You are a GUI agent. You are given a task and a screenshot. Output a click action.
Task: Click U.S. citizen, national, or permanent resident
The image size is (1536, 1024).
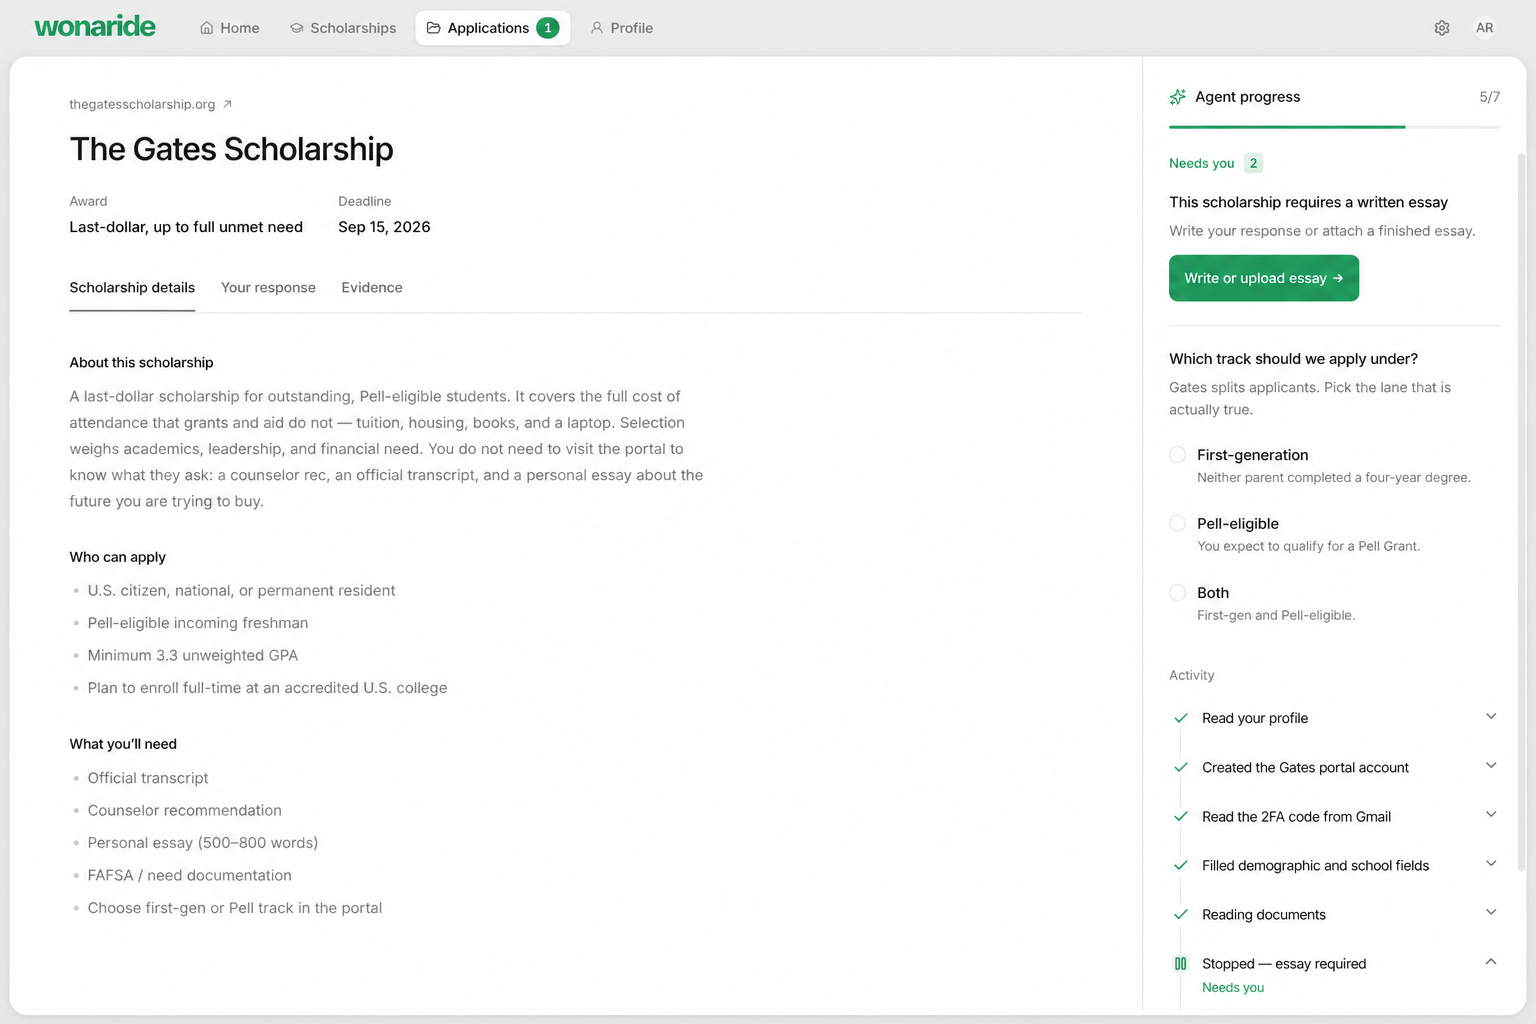[241, 591]
